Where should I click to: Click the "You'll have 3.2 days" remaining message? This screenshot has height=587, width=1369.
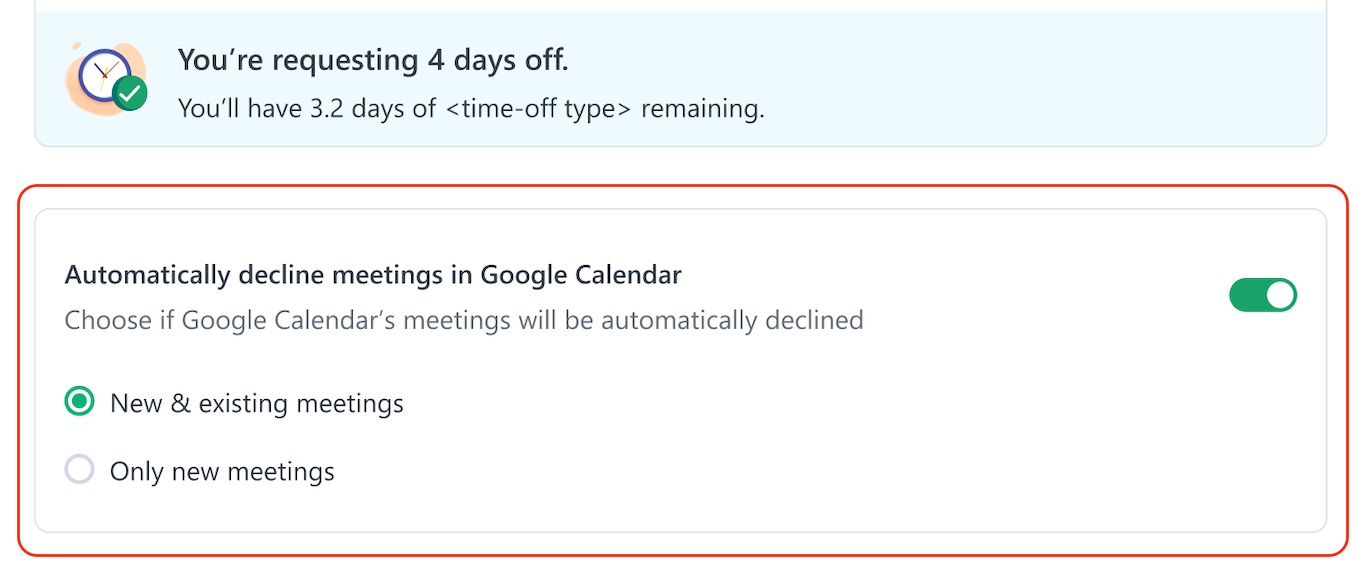(300, 108)
